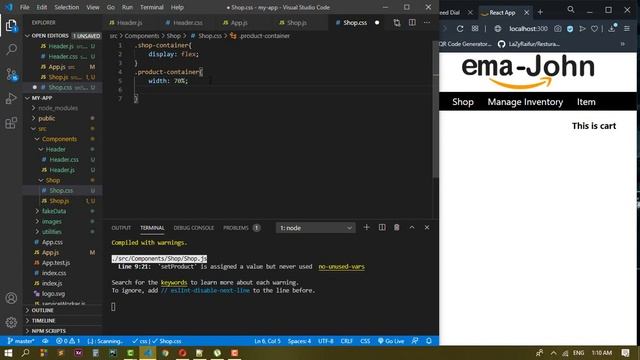Split the terminal panel
This screenshot has width=640, height=360.
click(x=382, y=227)
